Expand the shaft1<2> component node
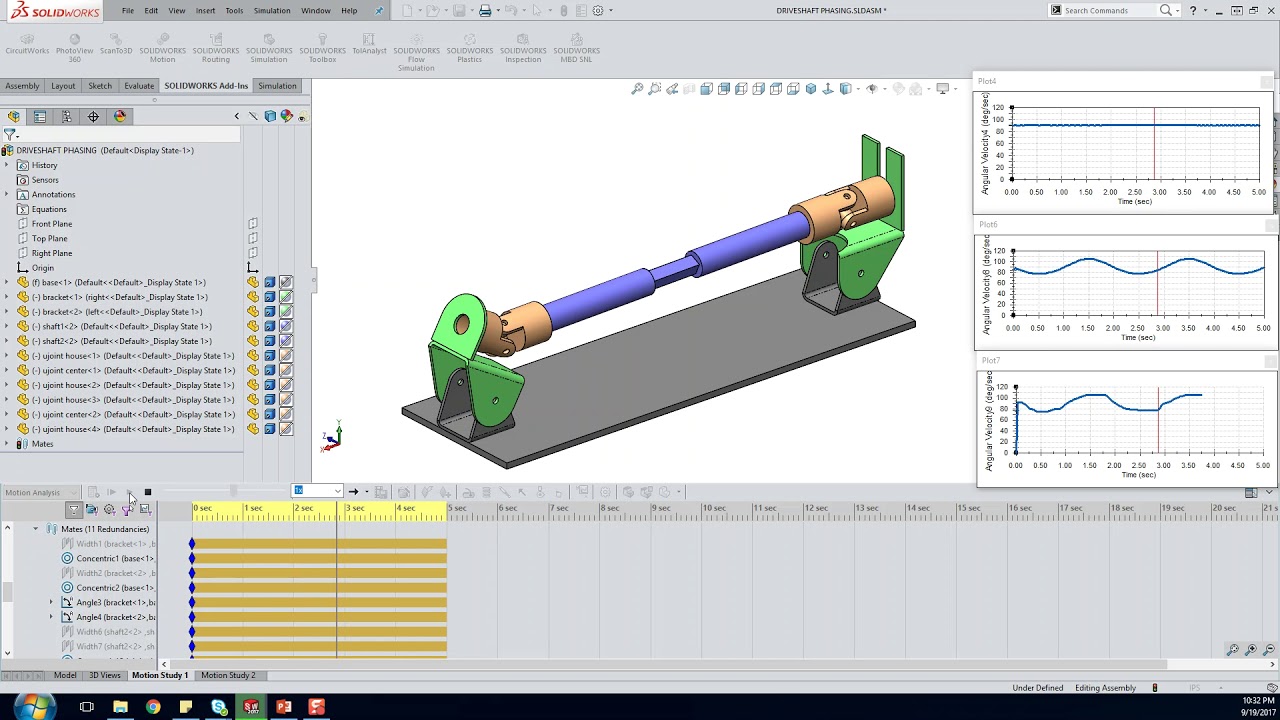The height and width of the screenshot is (720, 1280). pyautogui.click(x=7, y=326)
